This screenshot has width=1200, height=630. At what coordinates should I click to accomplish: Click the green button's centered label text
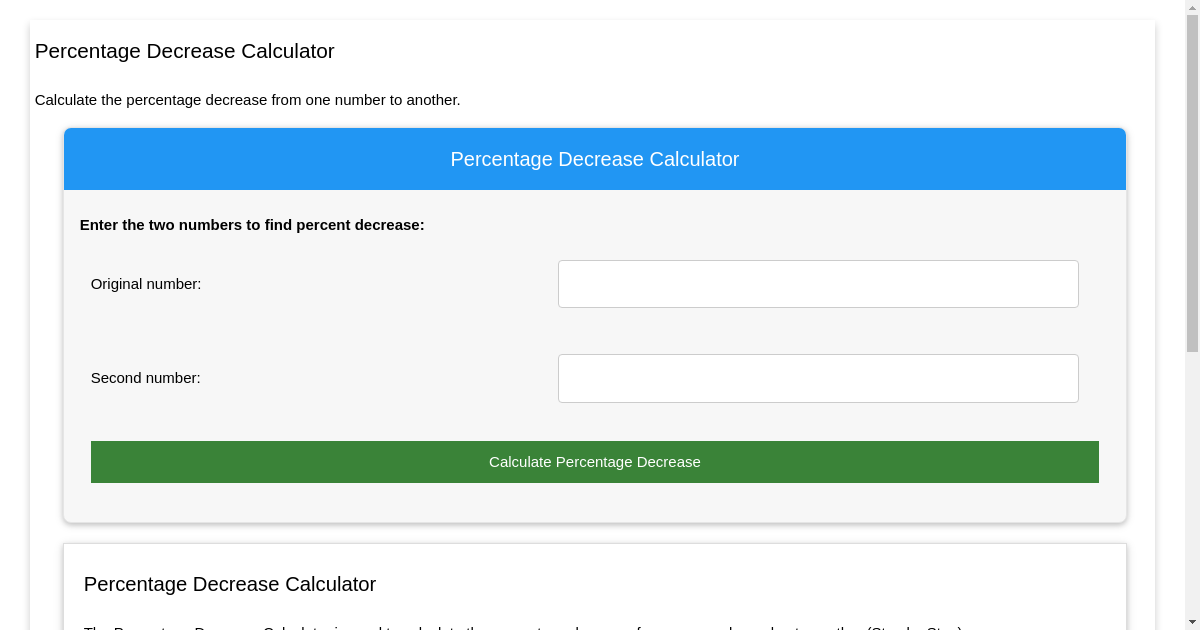pos(594,462)
